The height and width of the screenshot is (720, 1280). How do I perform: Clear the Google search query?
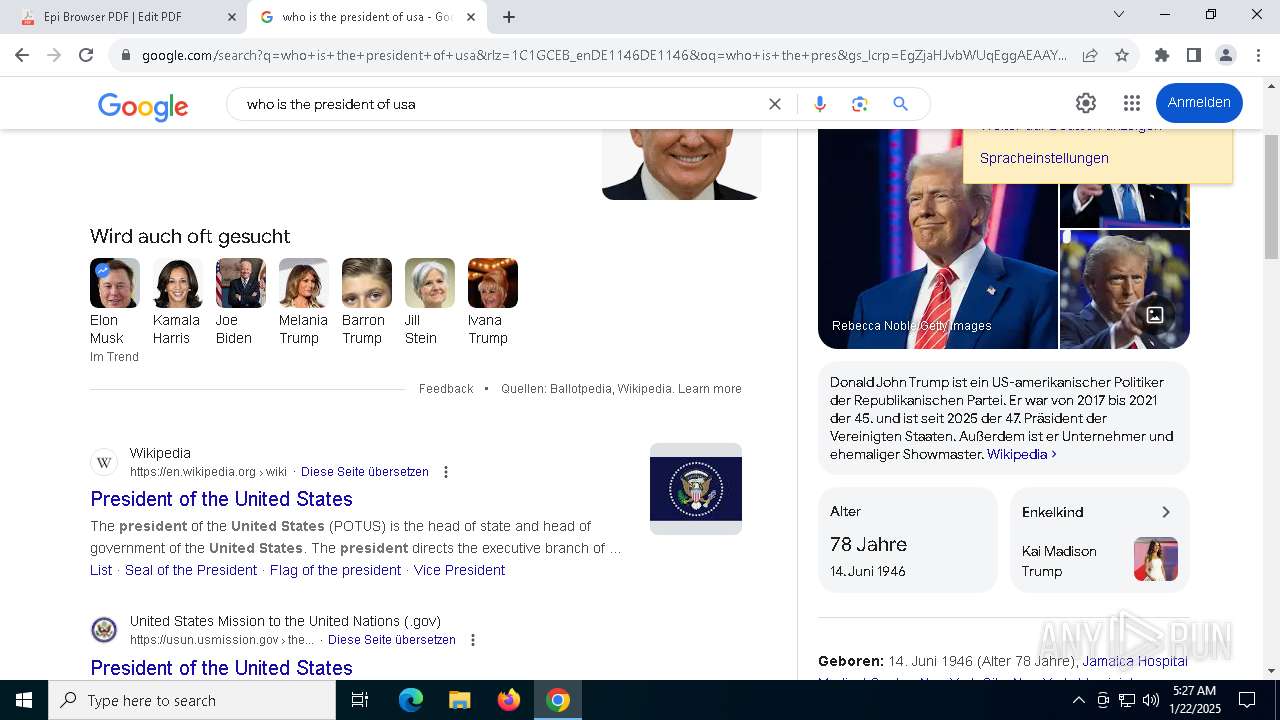(774, 104)
